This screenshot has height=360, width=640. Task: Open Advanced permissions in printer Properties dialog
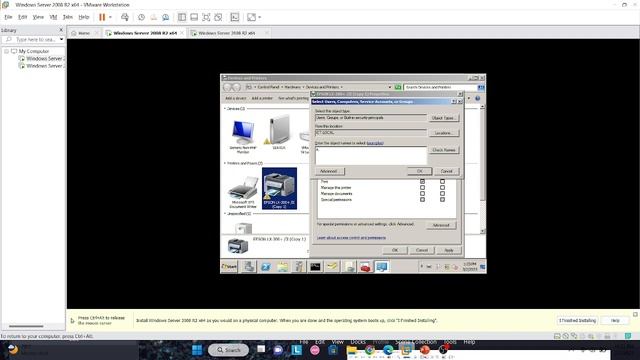[441, 225]
